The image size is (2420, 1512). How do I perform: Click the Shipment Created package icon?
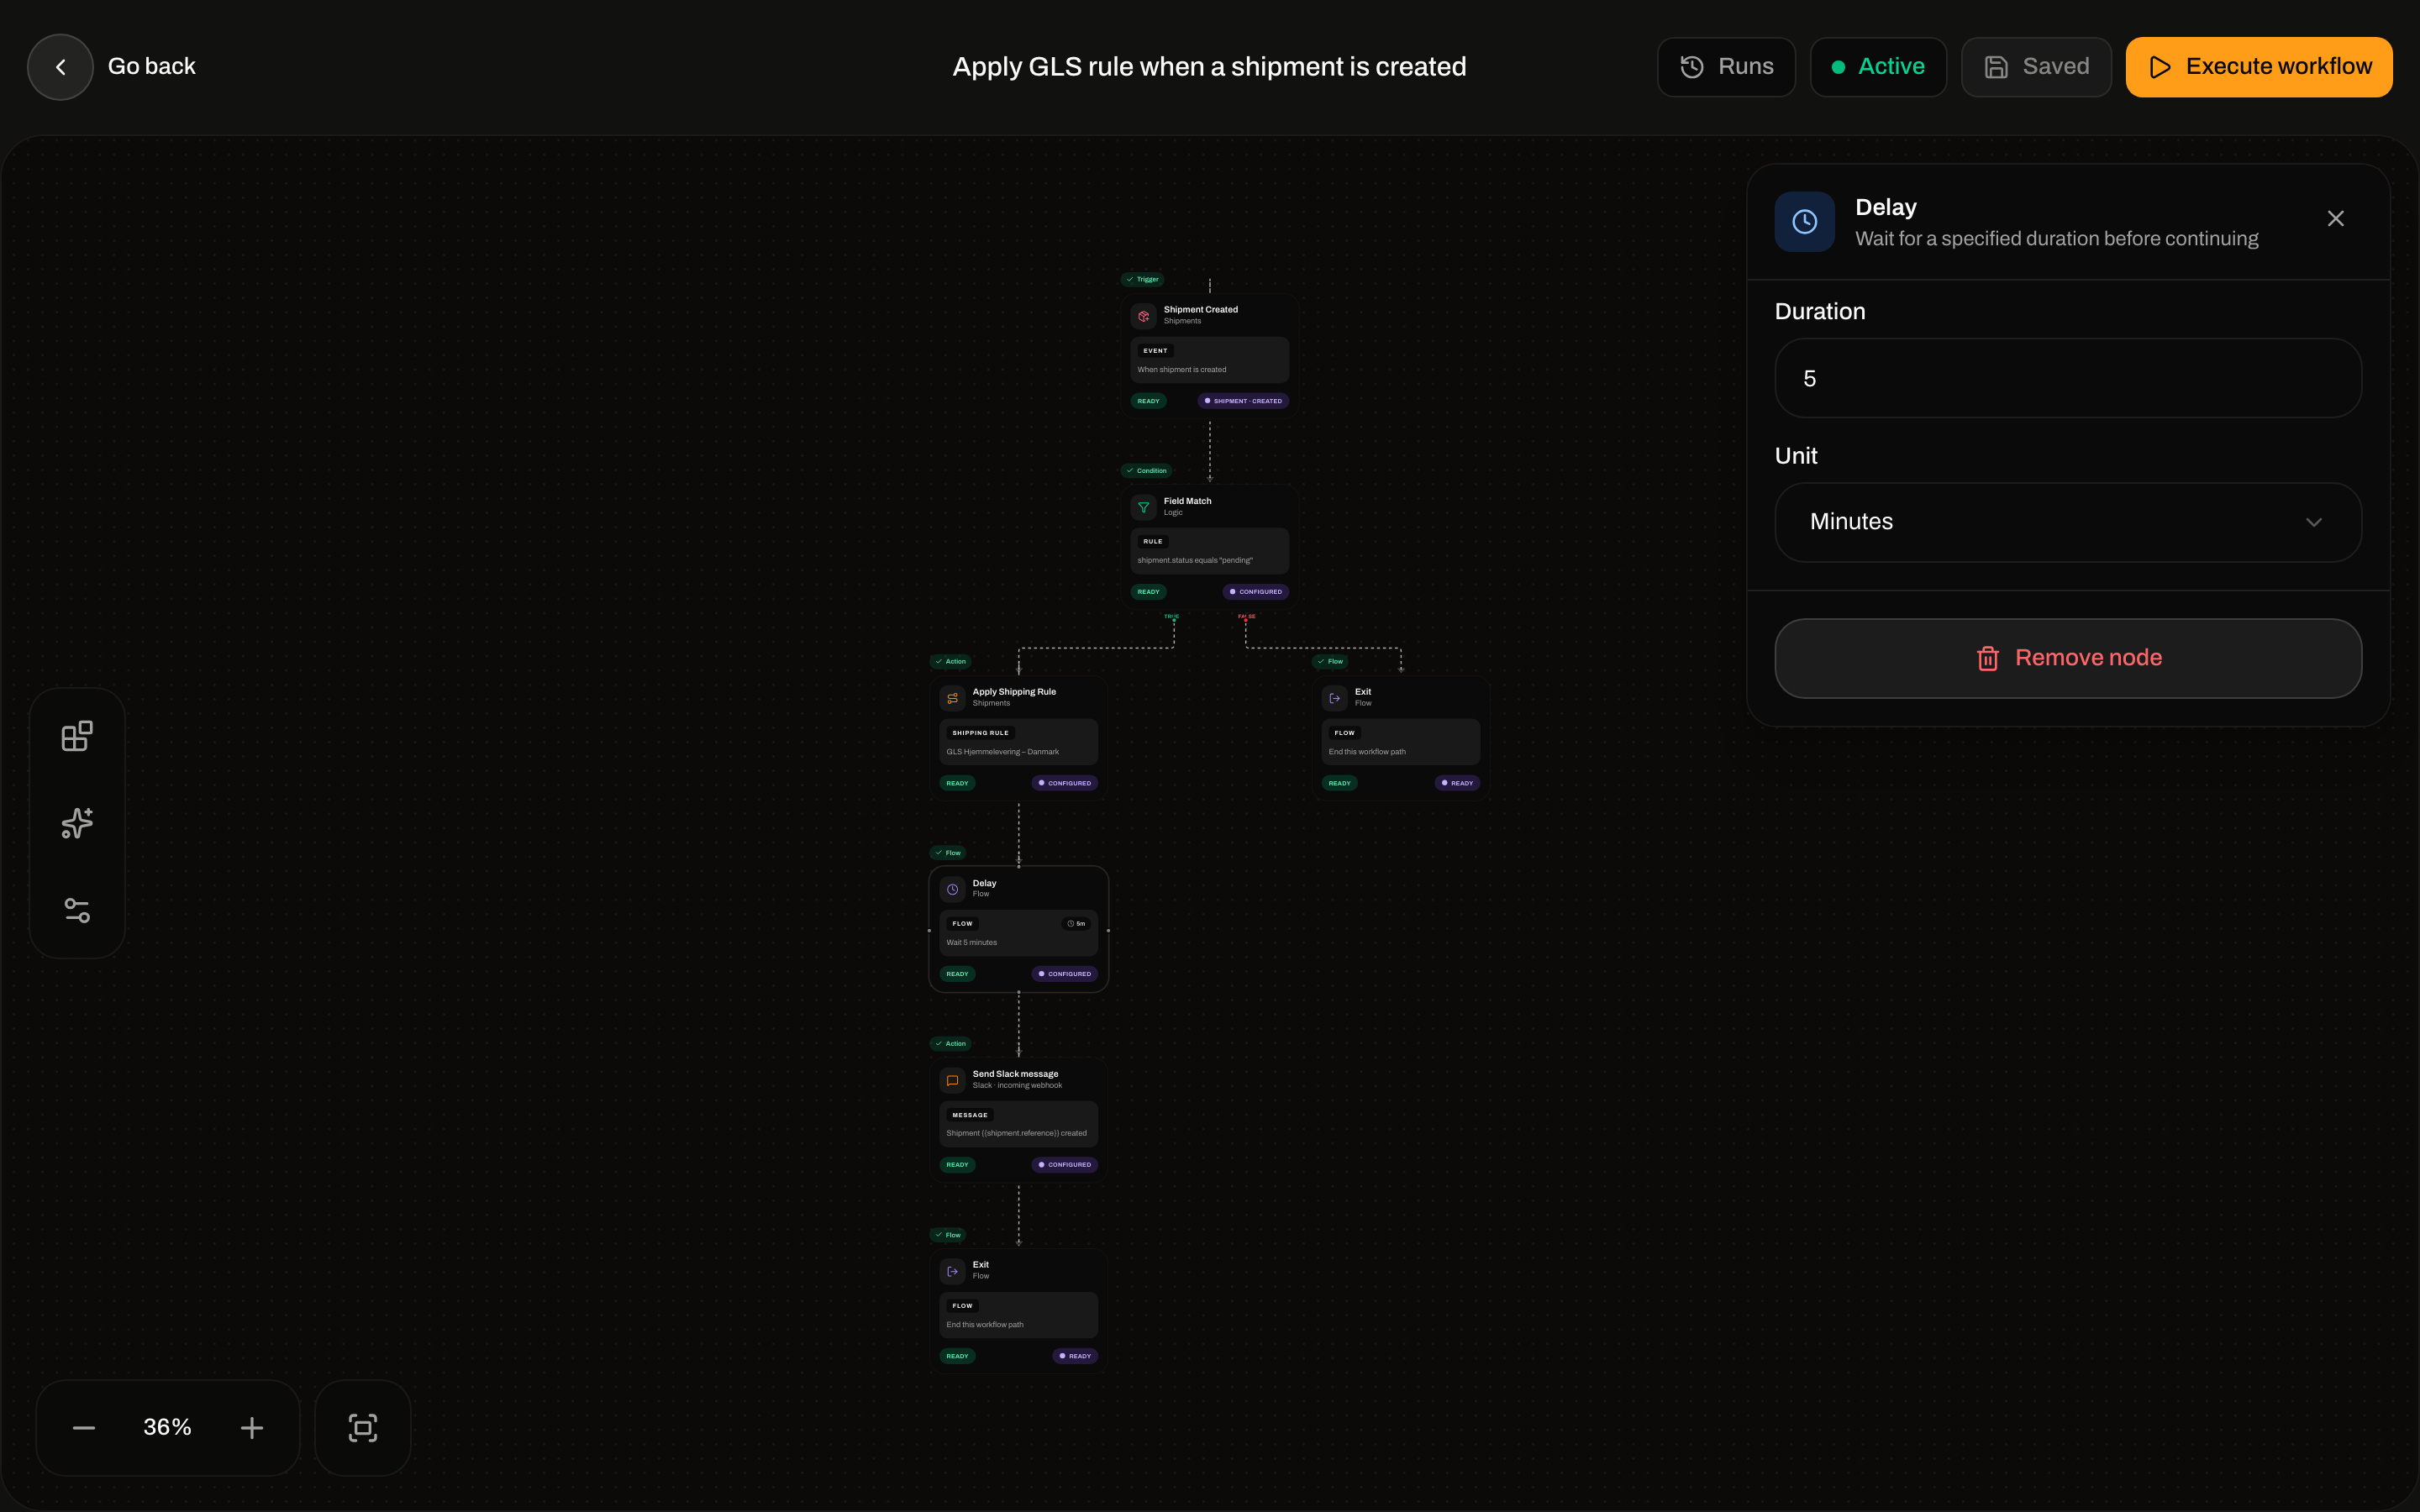(1143, 316)
